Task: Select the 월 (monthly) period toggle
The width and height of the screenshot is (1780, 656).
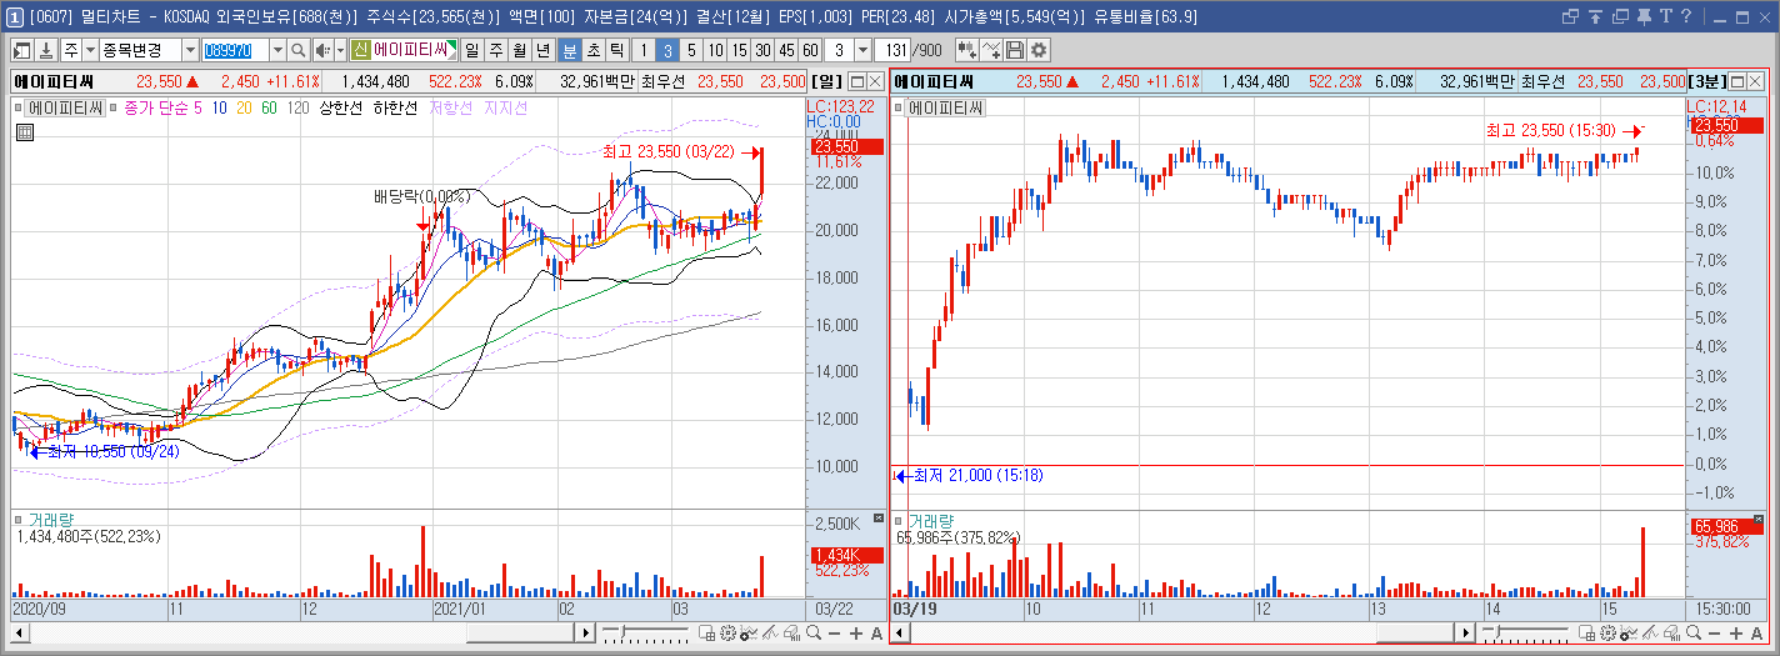Action: click(x=520, y=50)
